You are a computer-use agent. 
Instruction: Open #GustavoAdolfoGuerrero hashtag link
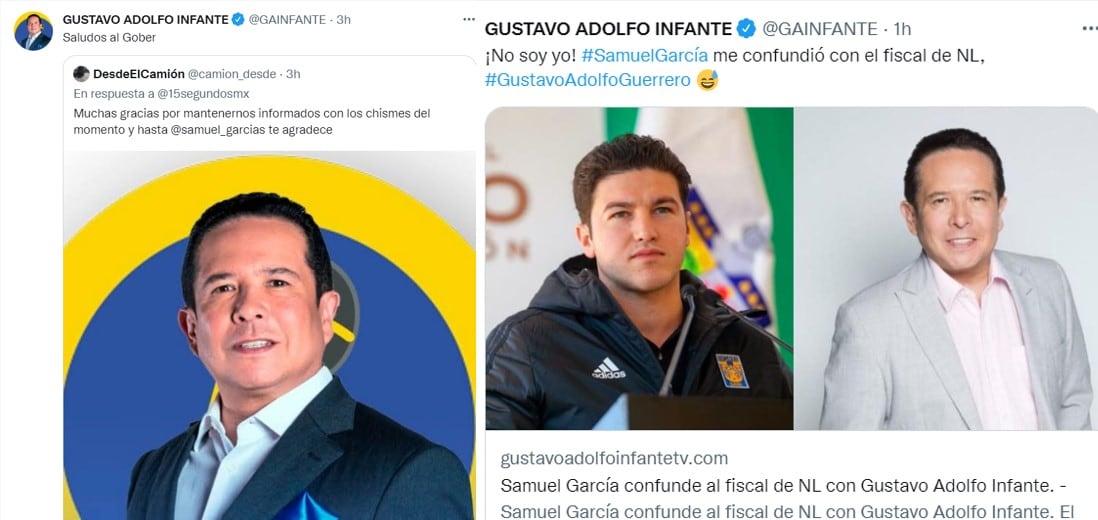coord(587,80)
